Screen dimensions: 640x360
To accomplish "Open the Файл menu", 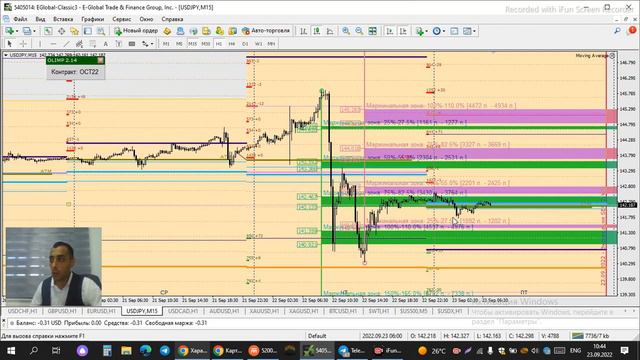I will (20, 19).
